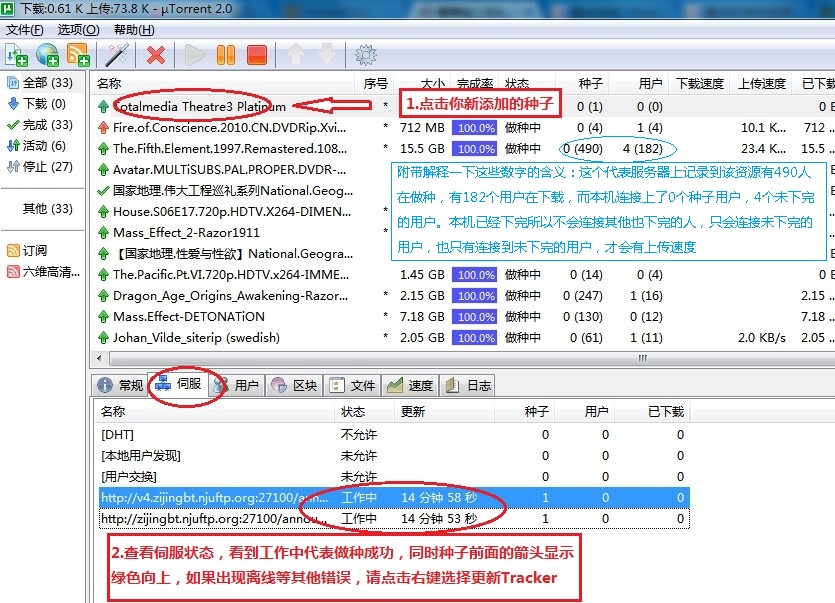The image size is (835, 603).
Task: Sort the torrent list by the 状态 column header
Action: tap(517, 84)
